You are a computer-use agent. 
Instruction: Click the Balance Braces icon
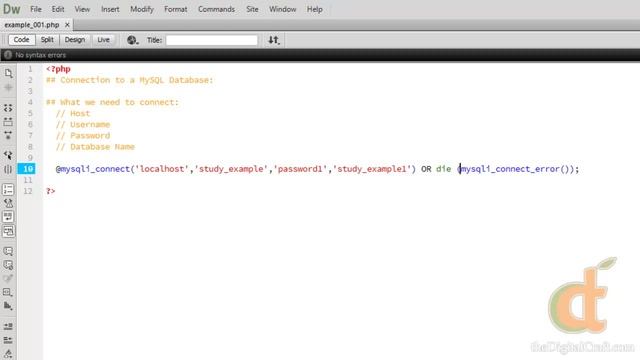coord(8,169)
